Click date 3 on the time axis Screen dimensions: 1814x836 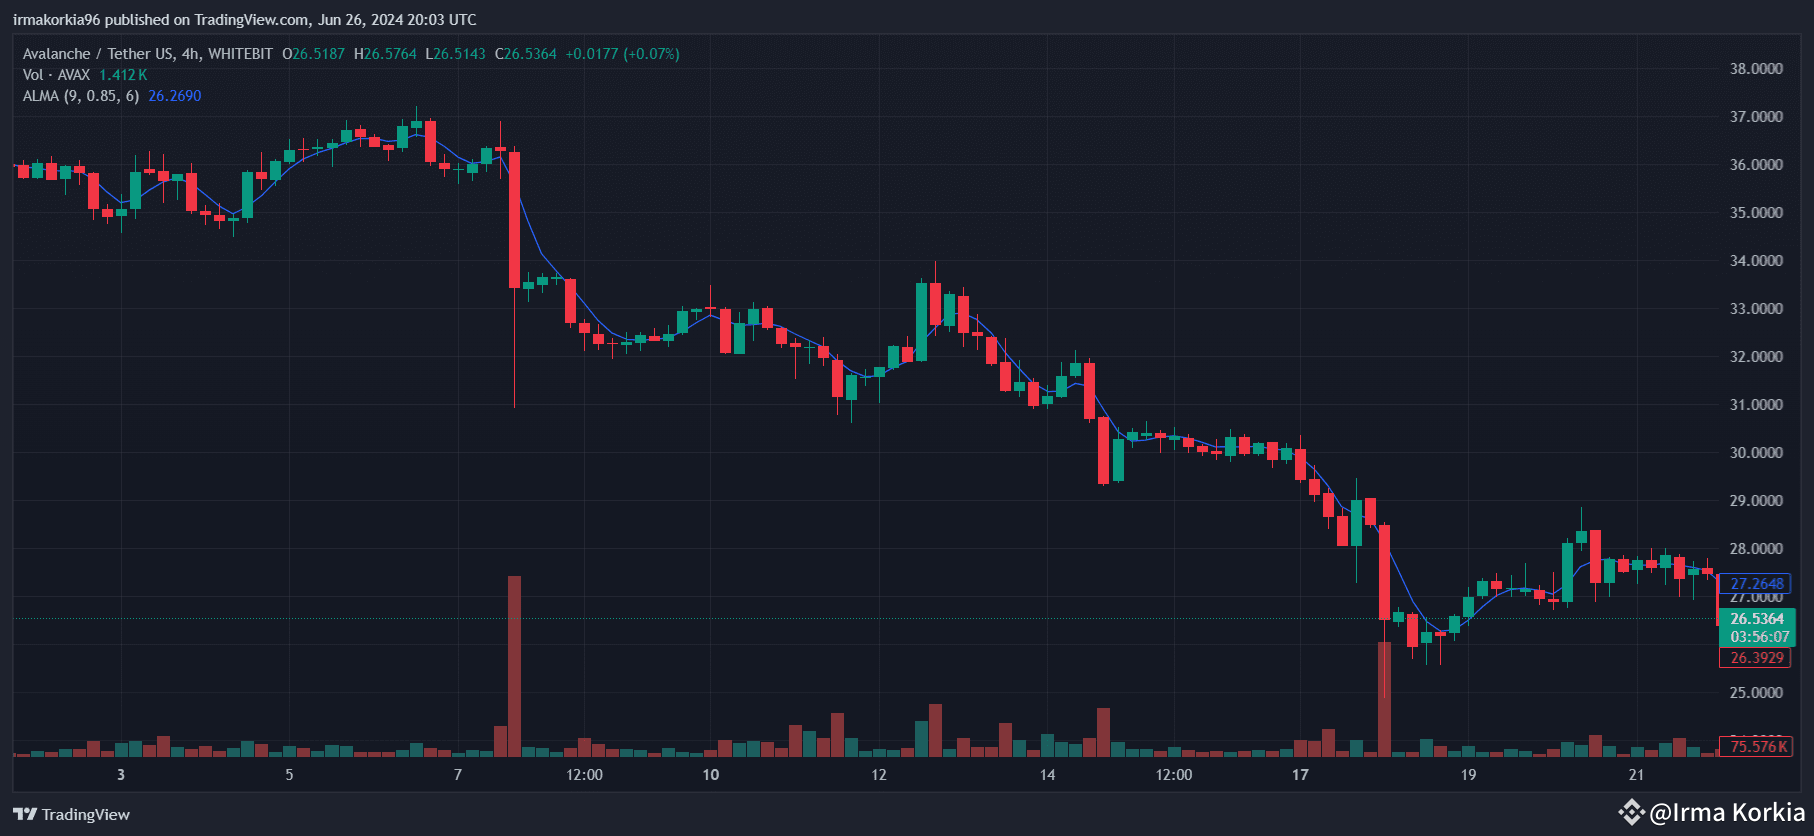121,775
